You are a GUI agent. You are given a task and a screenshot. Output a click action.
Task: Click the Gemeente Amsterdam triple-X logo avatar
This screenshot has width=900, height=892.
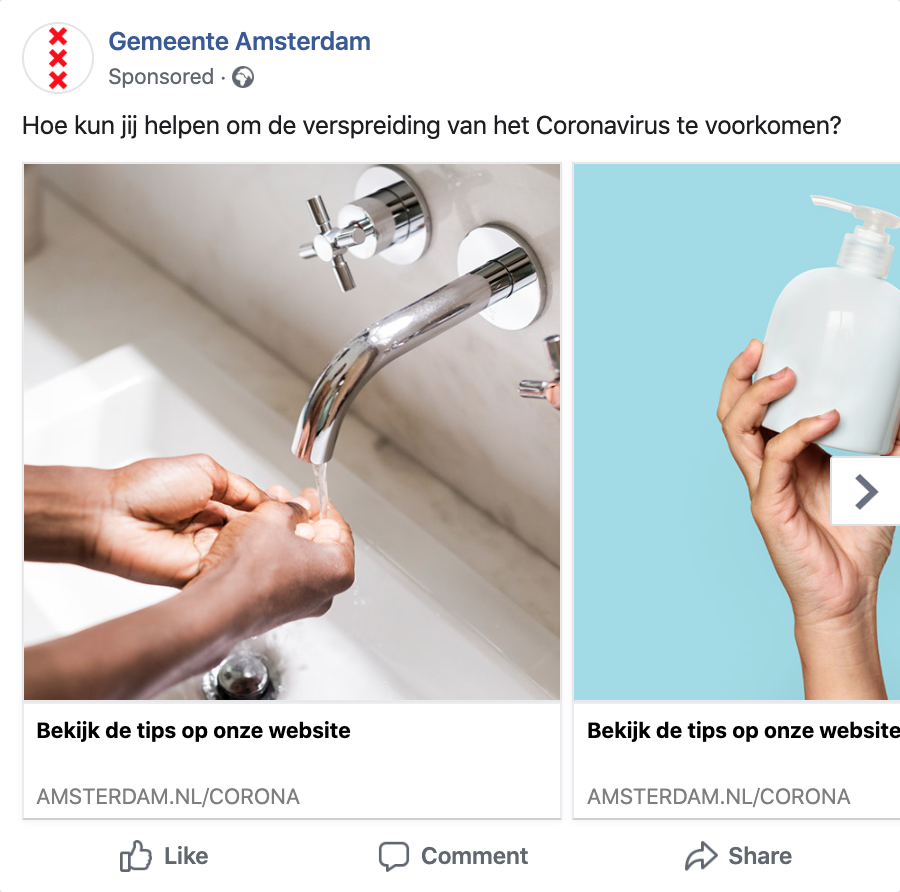pos(58,58)
